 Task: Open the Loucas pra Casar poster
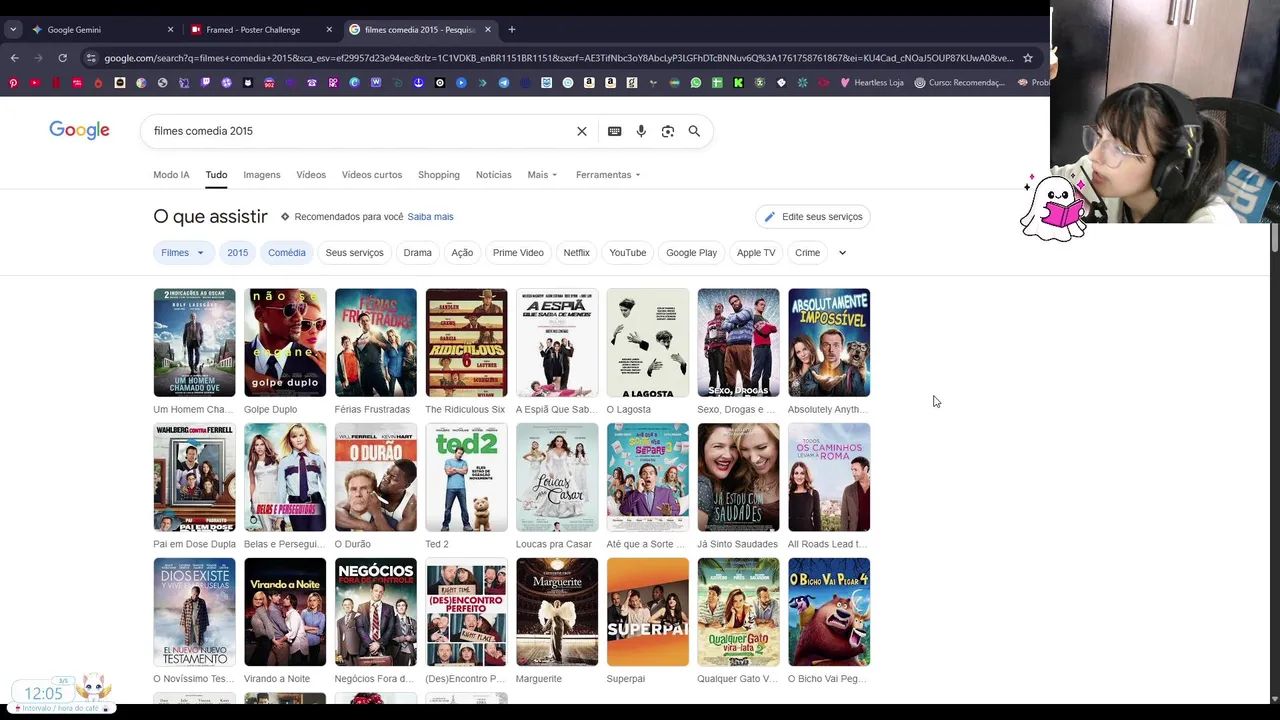557,477
